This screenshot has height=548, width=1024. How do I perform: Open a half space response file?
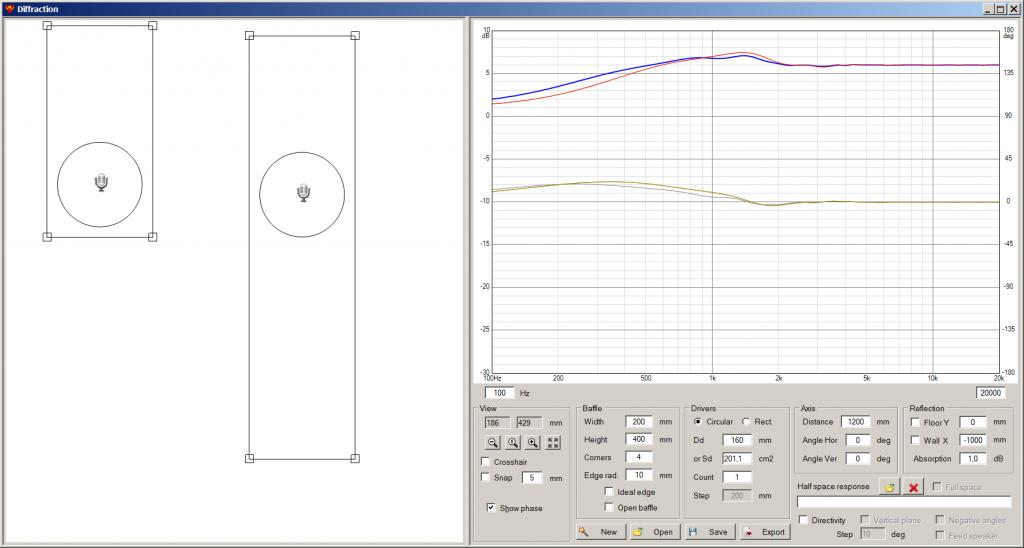point(889,487)
